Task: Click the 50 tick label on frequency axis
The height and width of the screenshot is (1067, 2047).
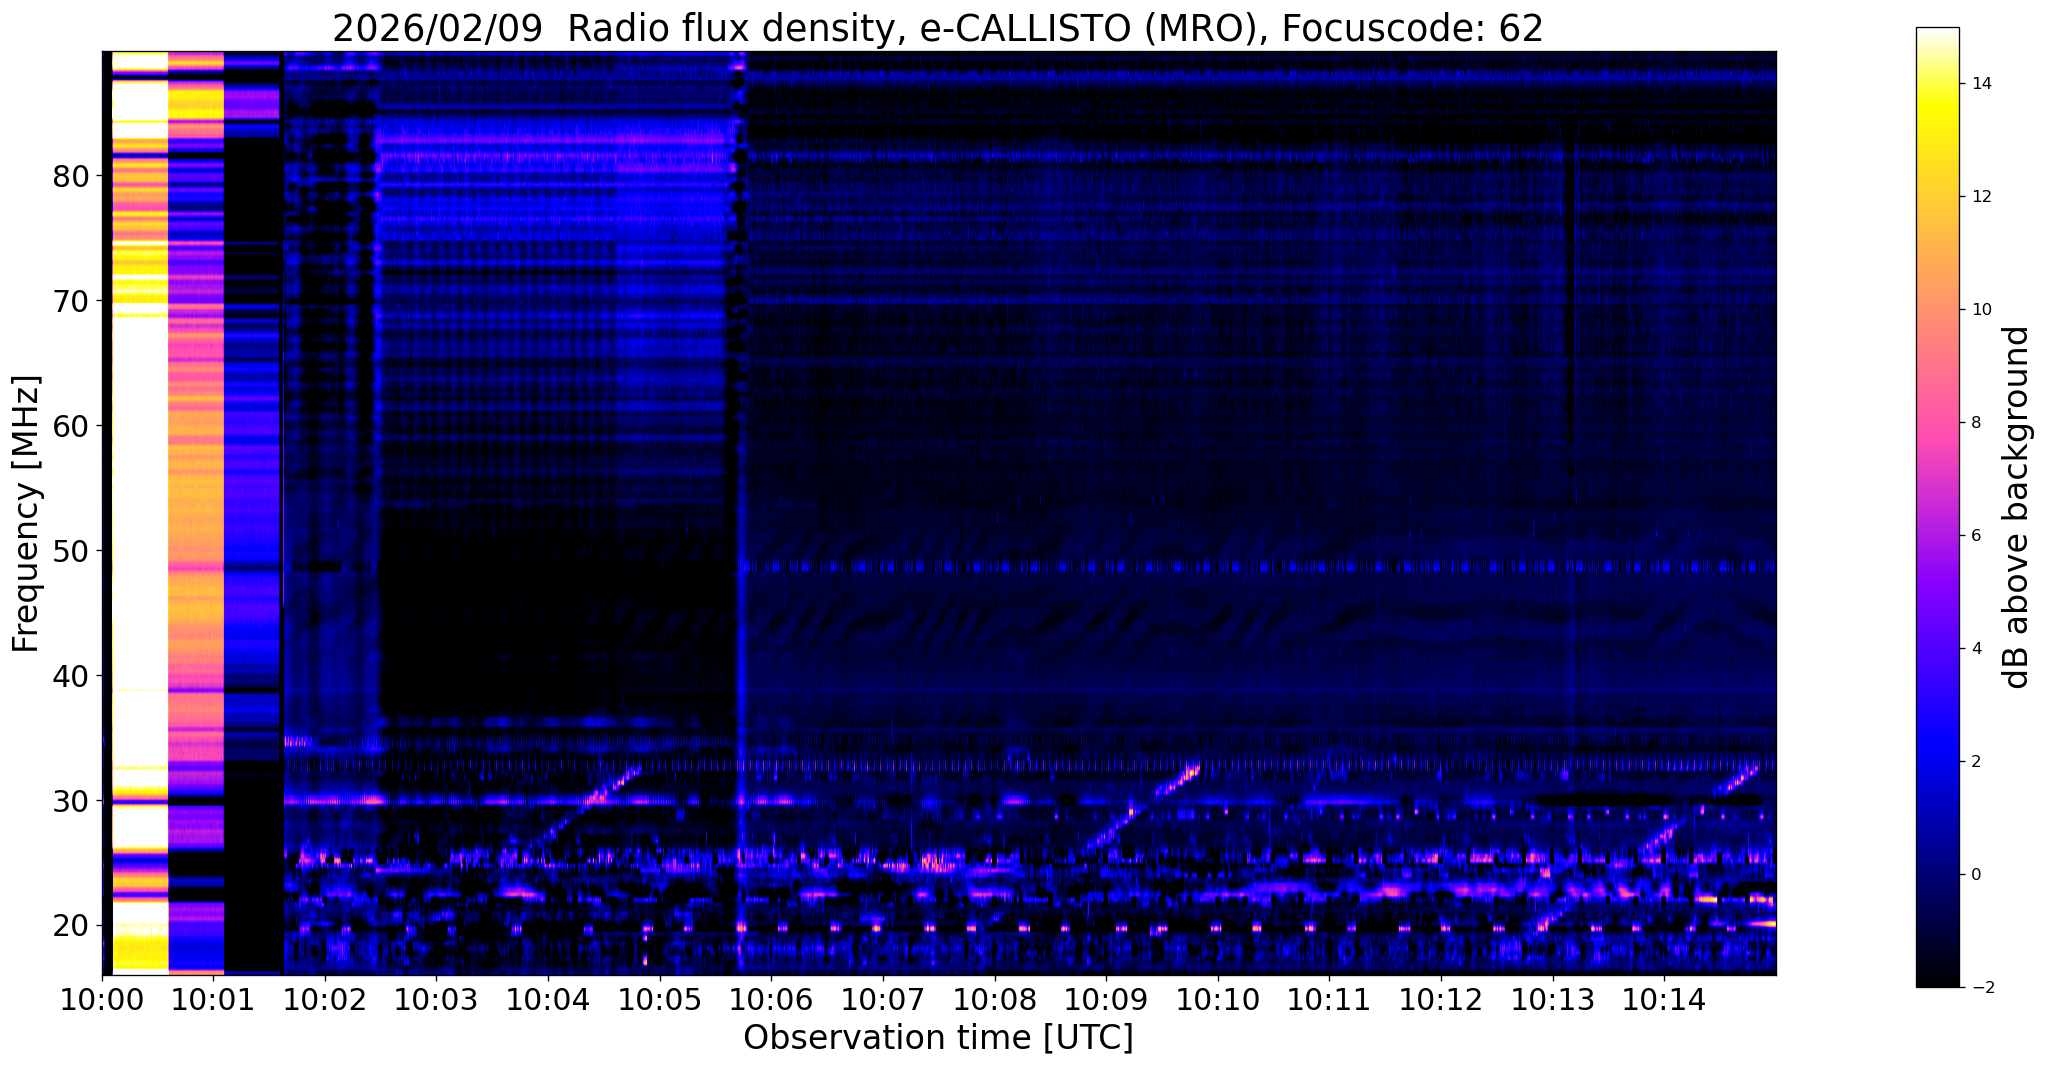Action: pyautogui.click(x=70, y=551)
